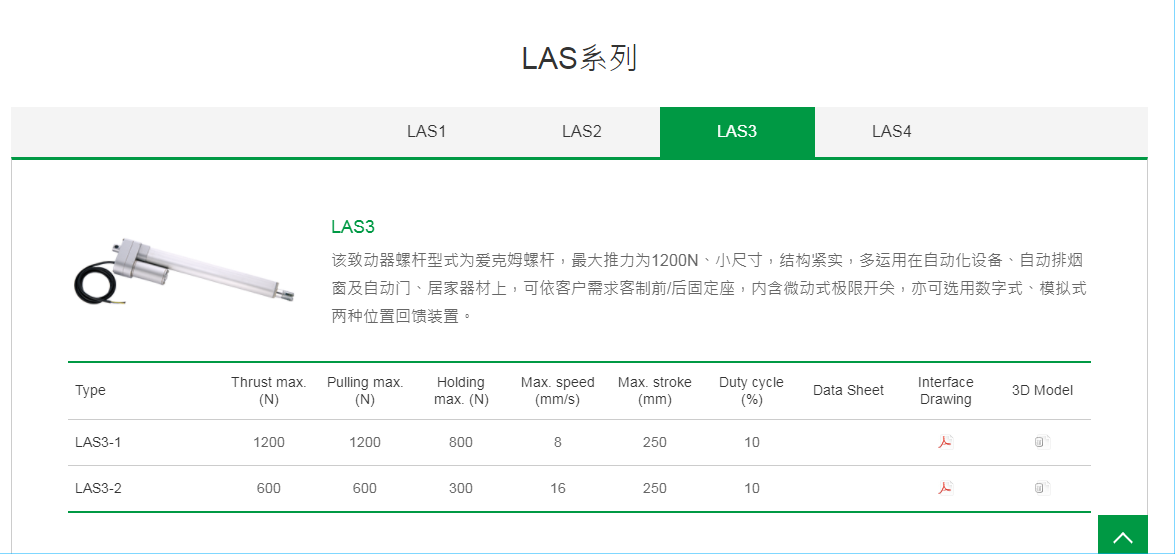Viewport: 1175px width, 554px height.
Task: Select the LAS3-2 row label
Action: click(x=98, y=489)
